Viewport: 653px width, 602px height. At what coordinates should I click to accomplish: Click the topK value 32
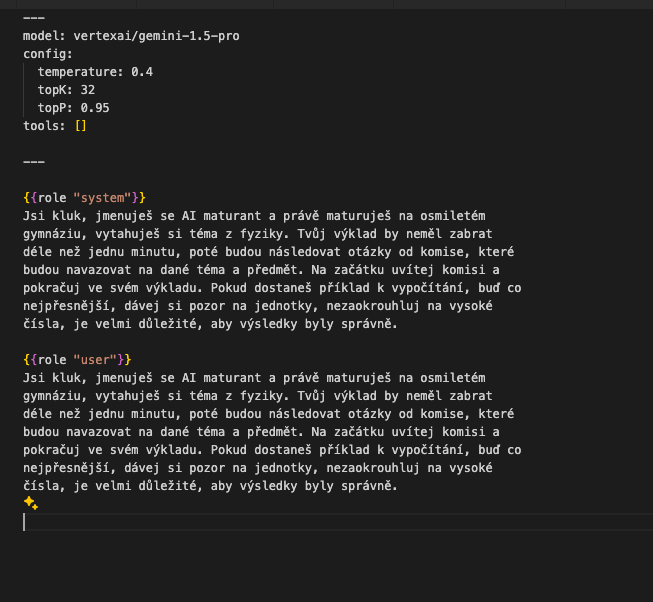click(88, 89)
